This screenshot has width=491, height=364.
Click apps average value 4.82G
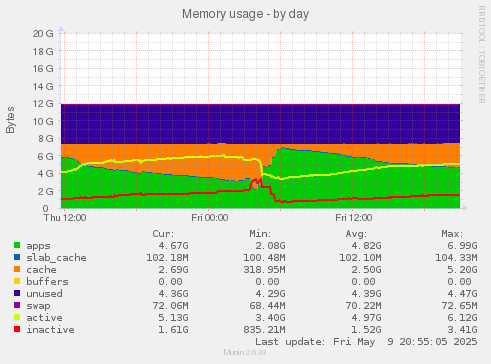pos(366,246)
